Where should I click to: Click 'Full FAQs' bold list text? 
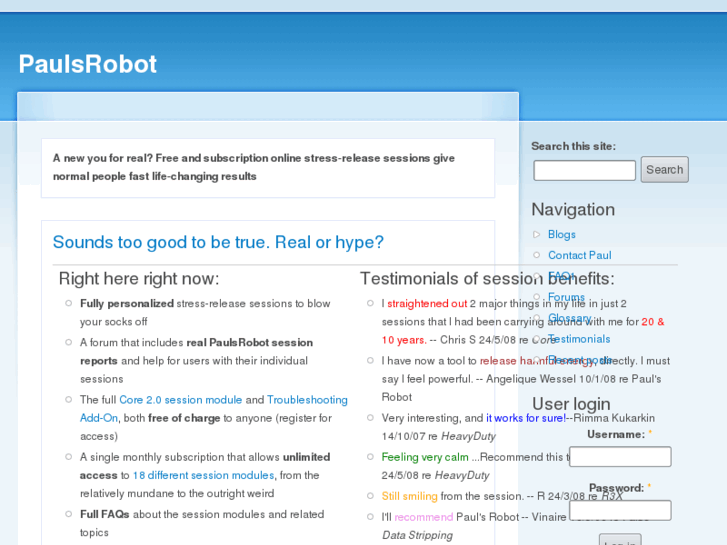(104, 514)
